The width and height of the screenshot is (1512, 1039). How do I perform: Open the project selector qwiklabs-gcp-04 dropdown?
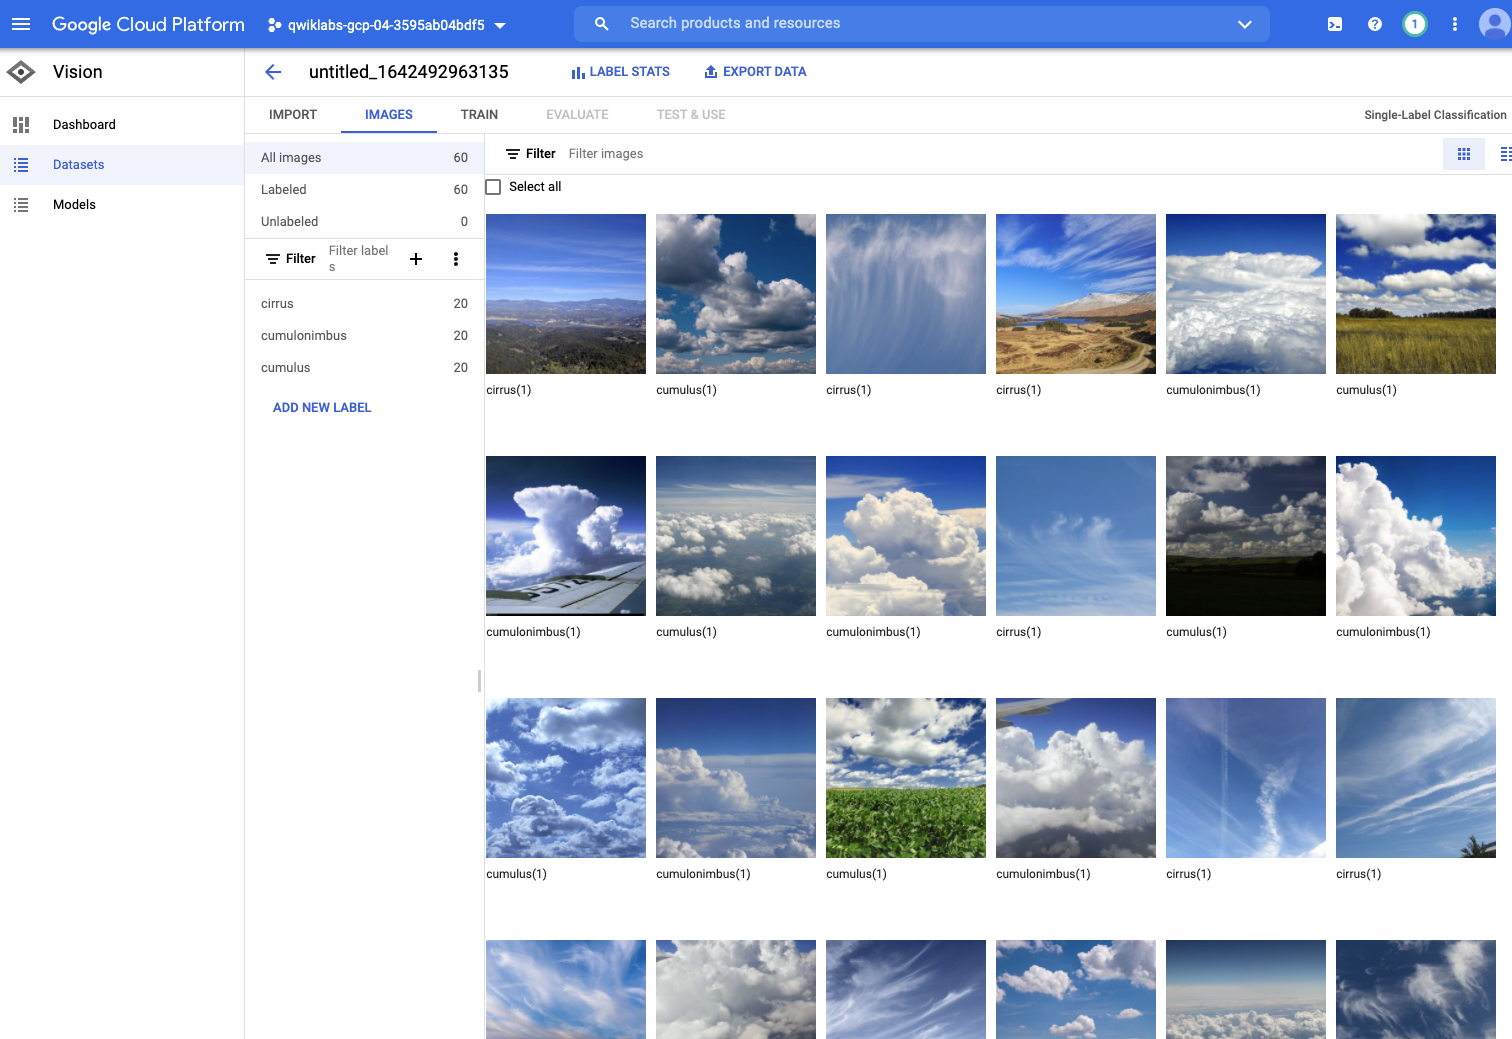387,25
